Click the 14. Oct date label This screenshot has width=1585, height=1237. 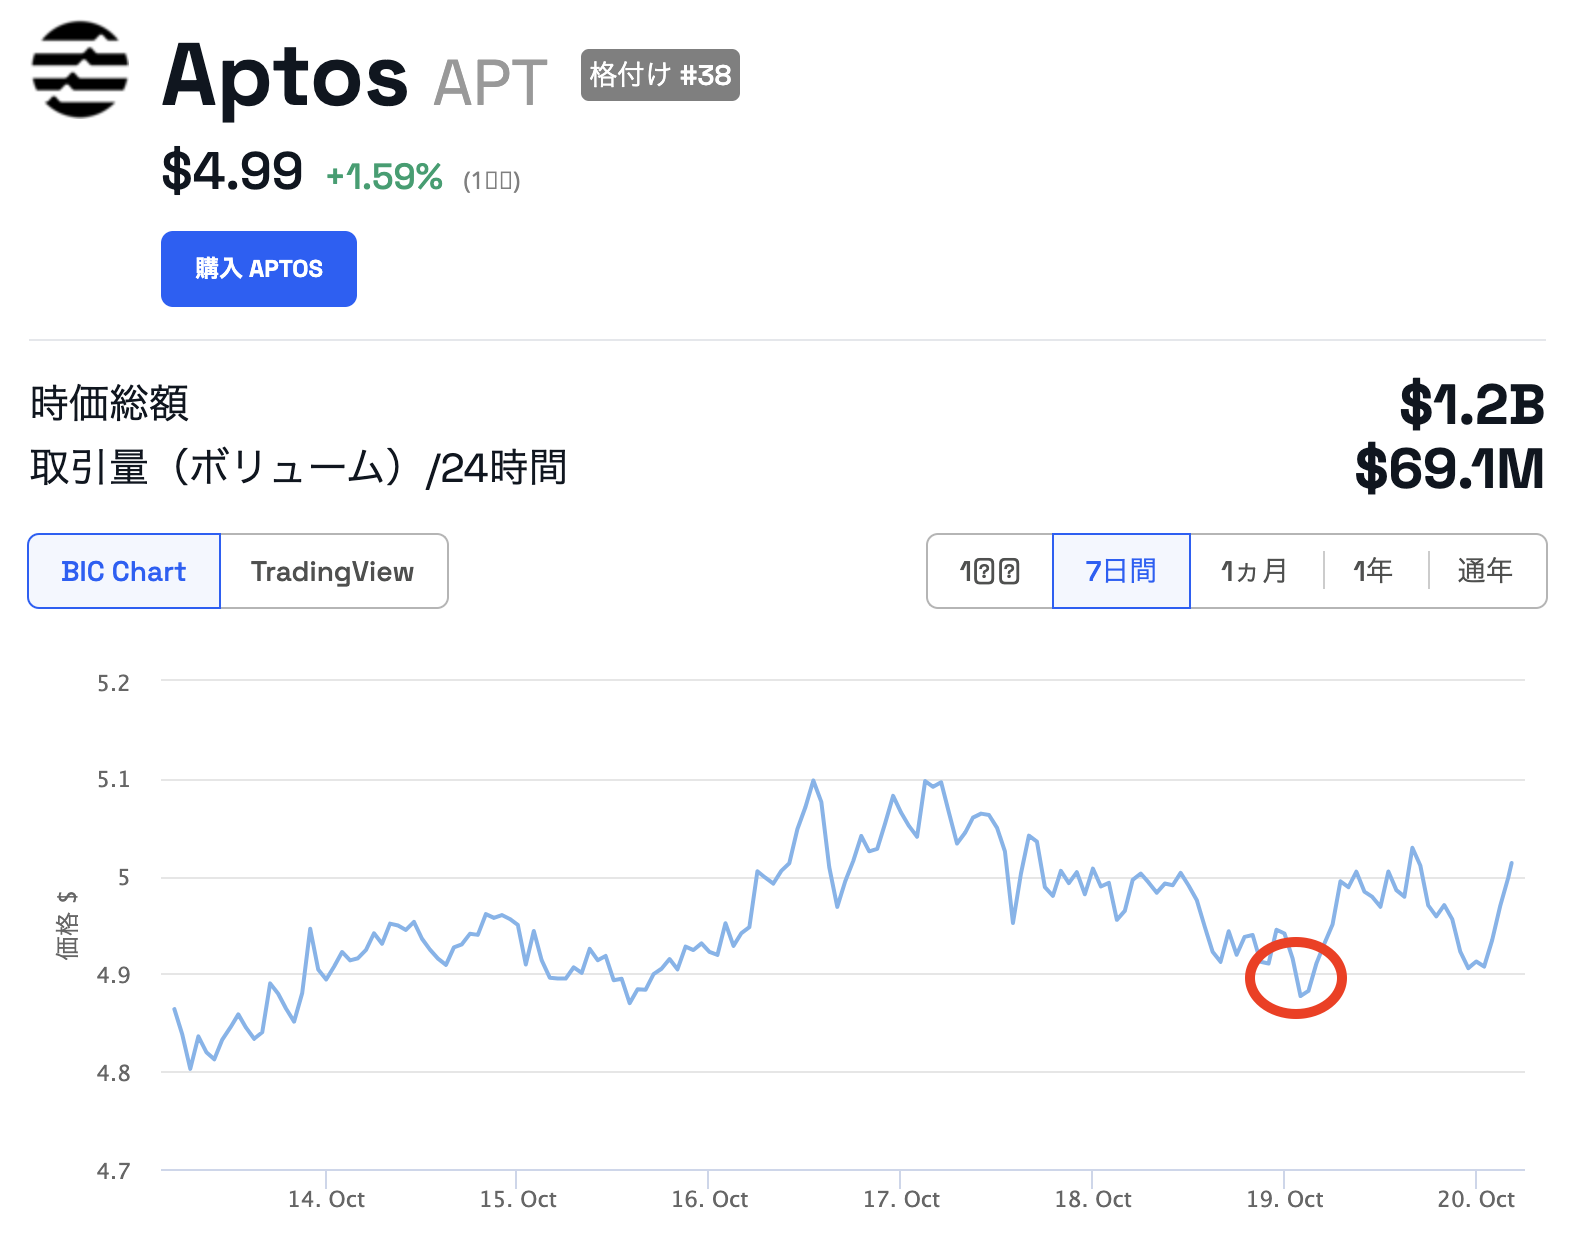(326, 1199)
